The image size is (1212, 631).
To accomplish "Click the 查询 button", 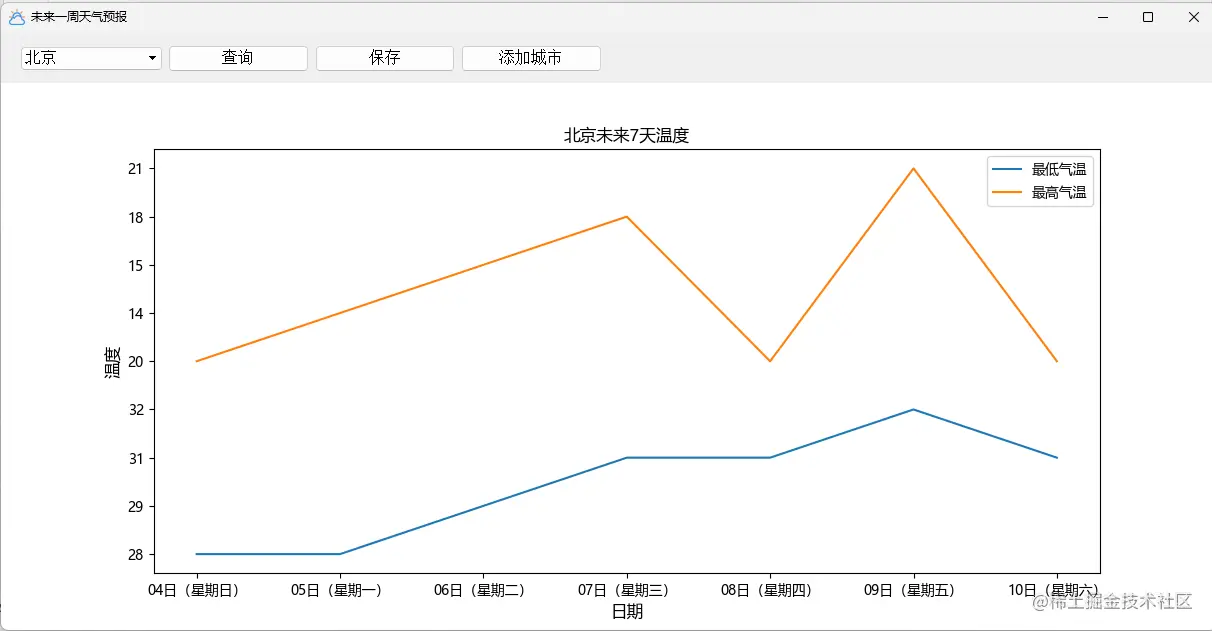I will 238,58.
